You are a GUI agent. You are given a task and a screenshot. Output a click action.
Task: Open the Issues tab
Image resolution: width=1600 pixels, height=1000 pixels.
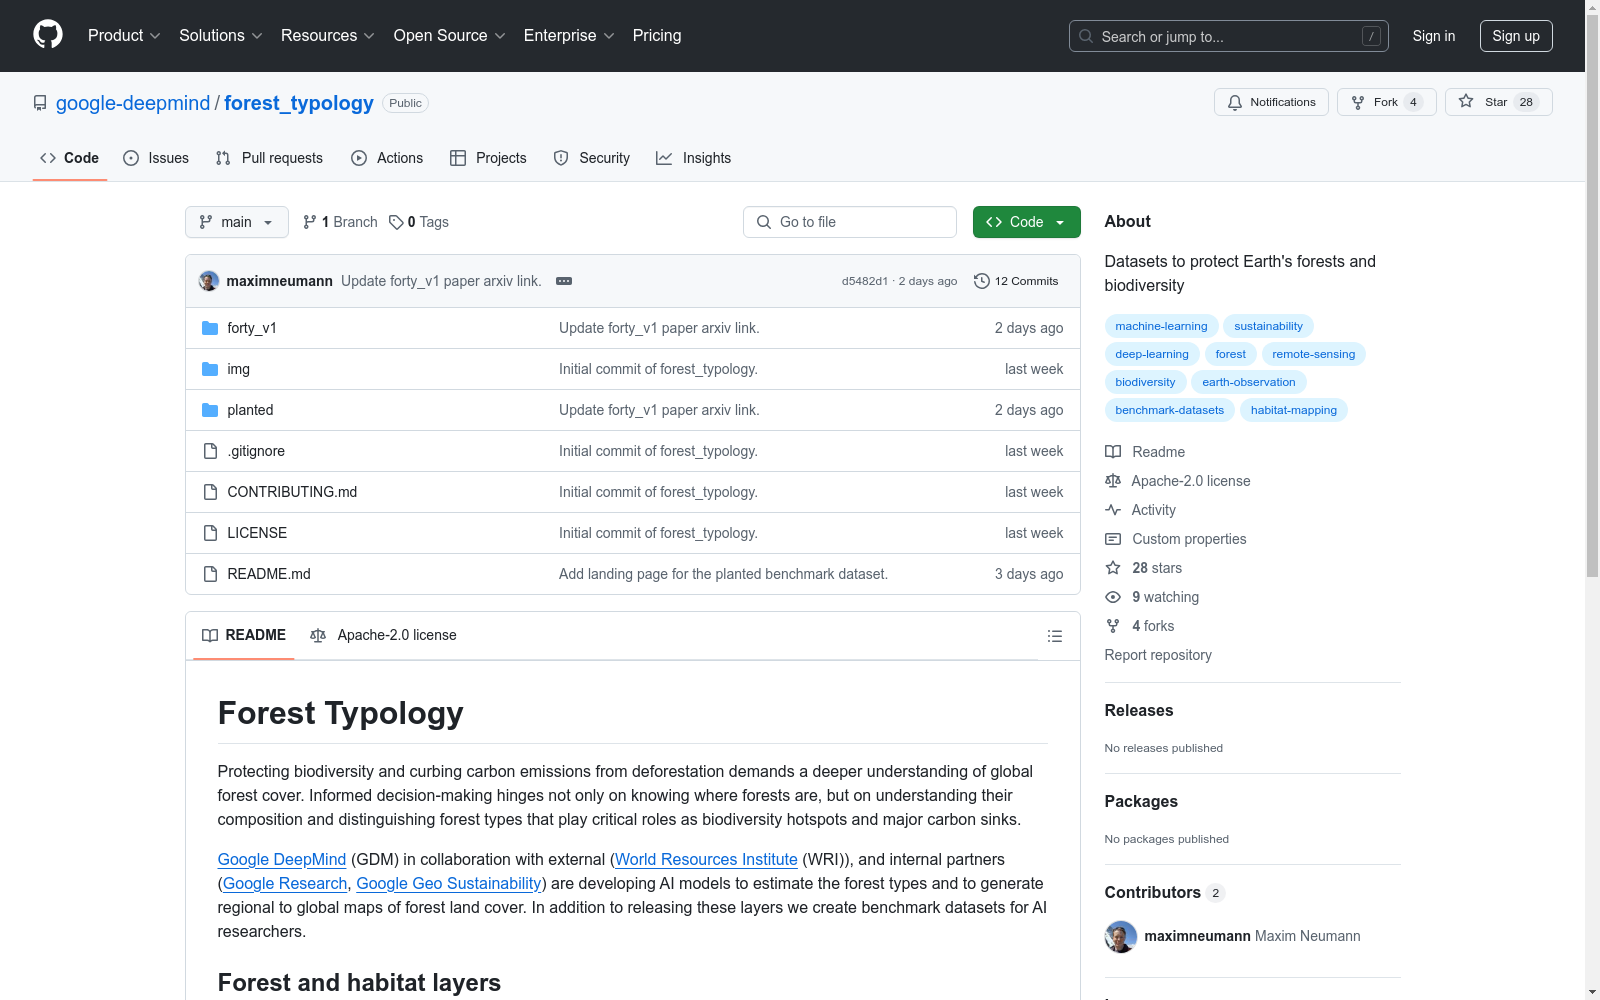[x=156, y=158]
